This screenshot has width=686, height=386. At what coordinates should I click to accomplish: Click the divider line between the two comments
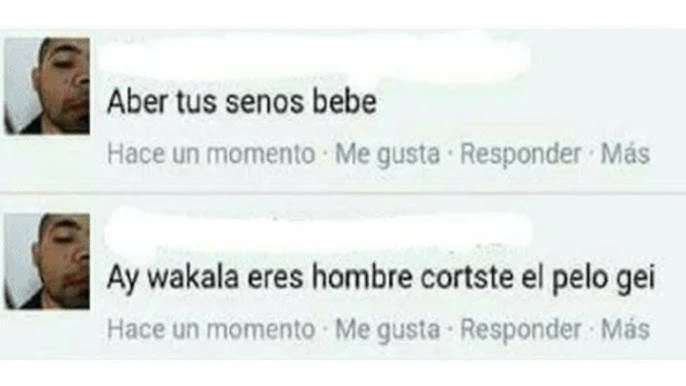coord(343,193)
